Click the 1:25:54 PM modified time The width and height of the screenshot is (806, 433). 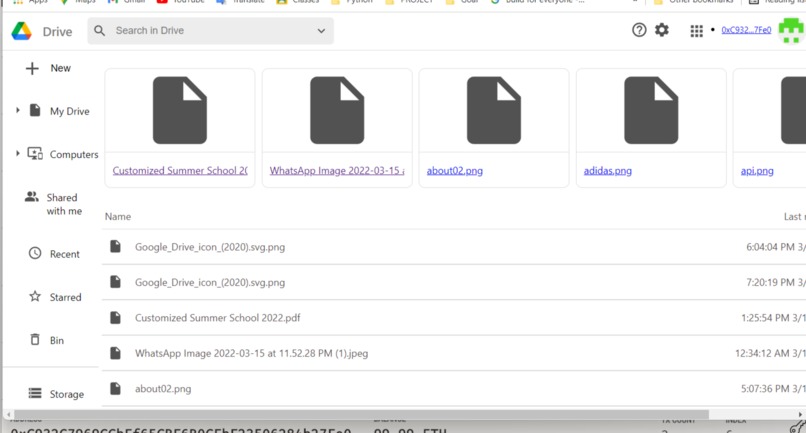773,318
